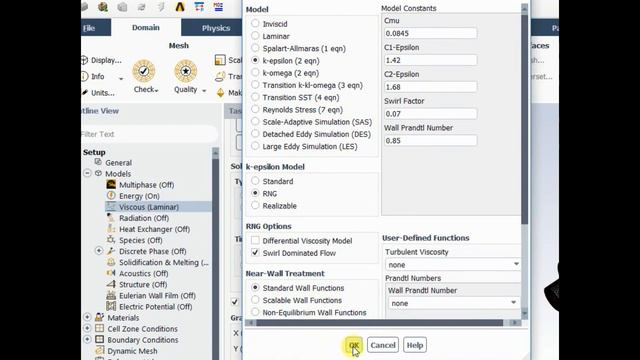Click the Eulerian Wall Film icon
The width and height of the screenshot is (640, 360).
pos(111,295)
